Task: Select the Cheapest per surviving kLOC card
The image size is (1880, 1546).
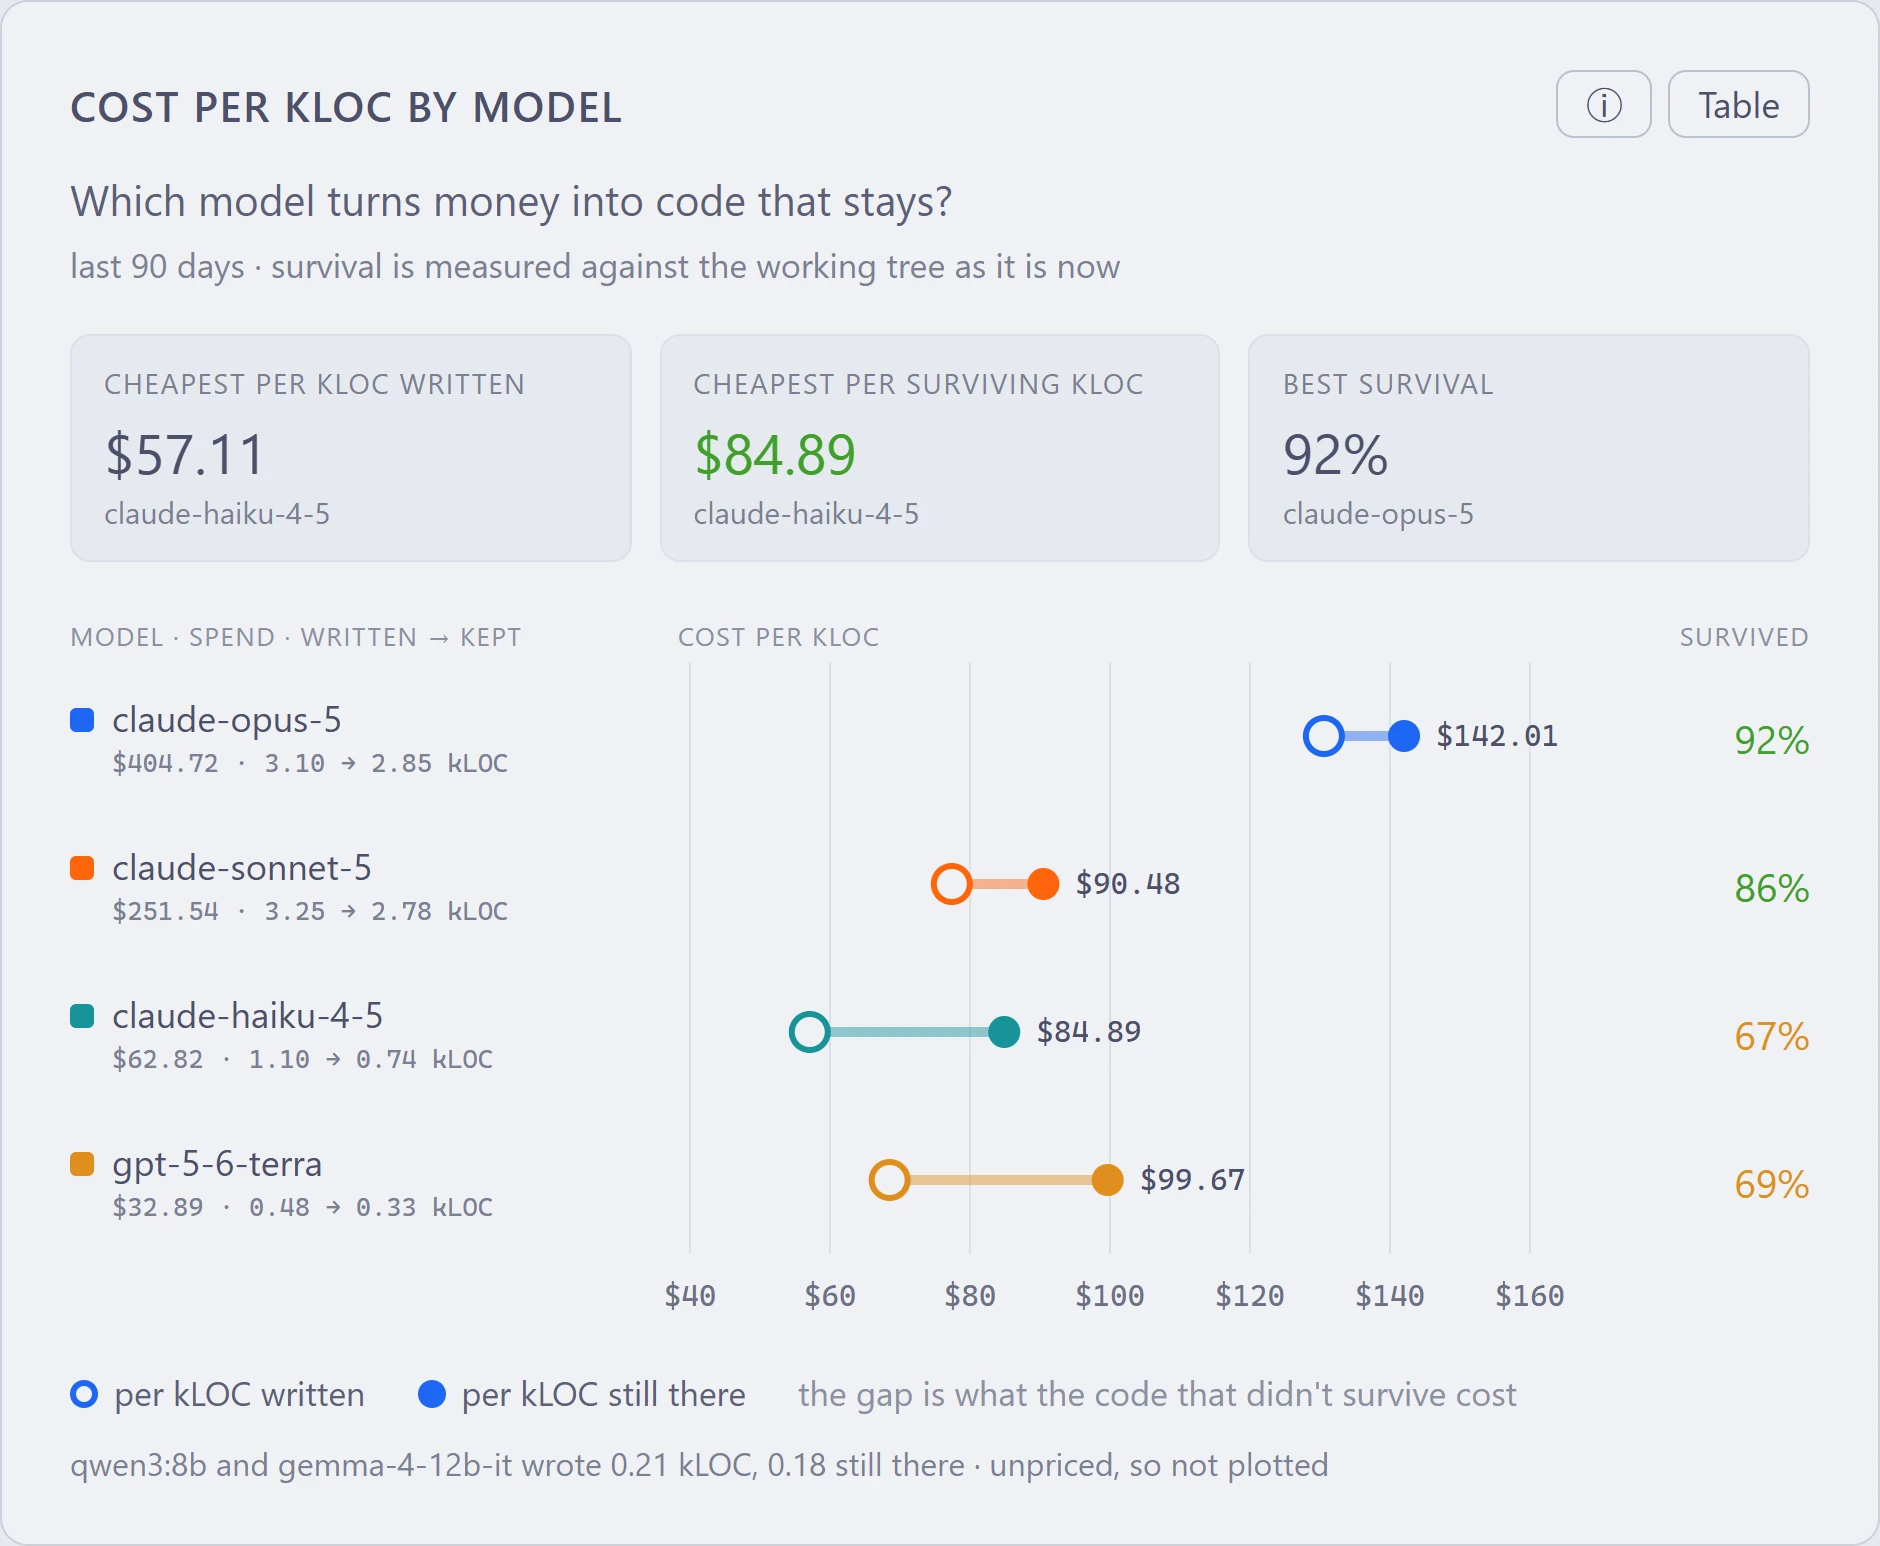Action: pos(939,448)
